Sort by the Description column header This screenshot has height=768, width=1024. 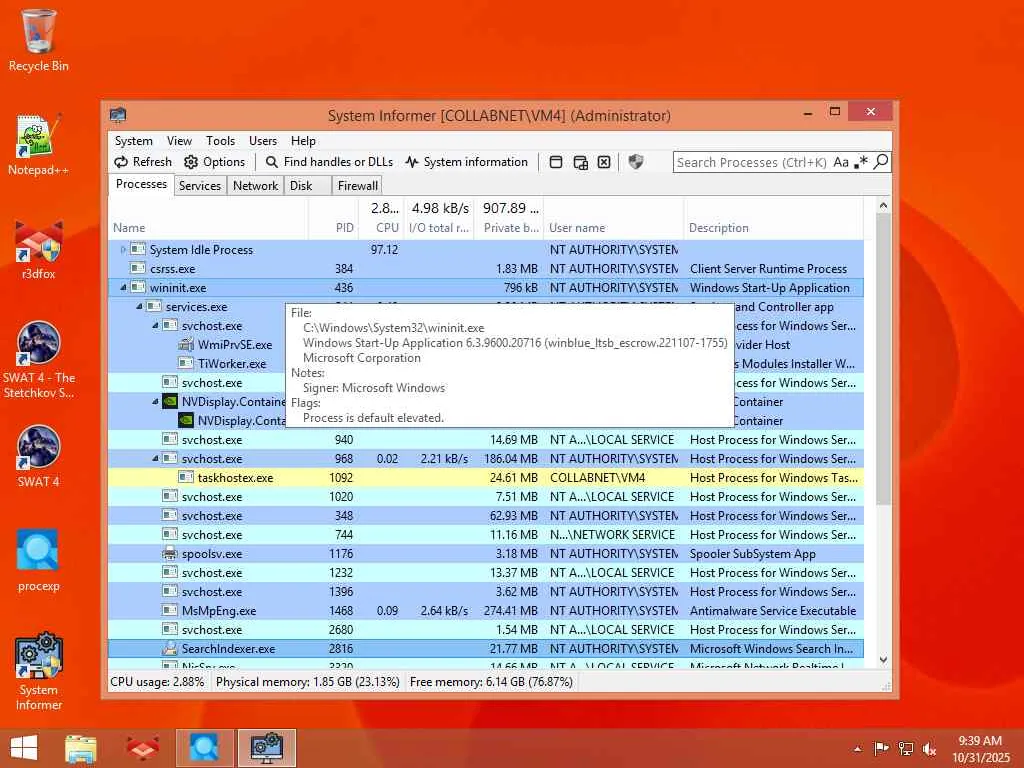[773, 228]
